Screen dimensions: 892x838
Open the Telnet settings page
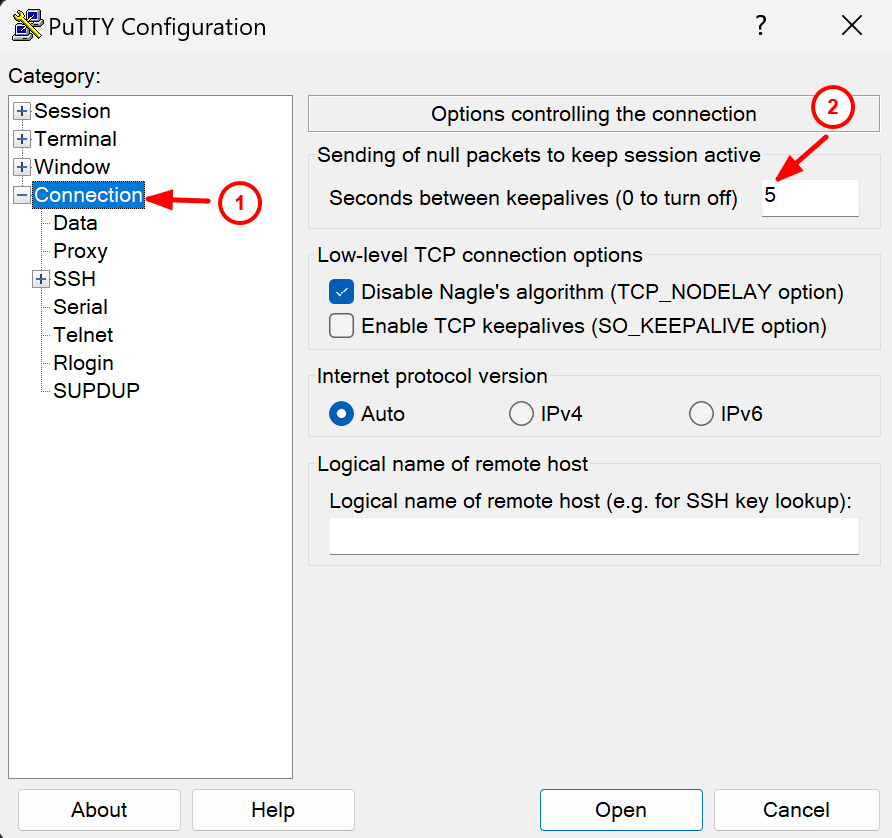(x=82, y=335)
